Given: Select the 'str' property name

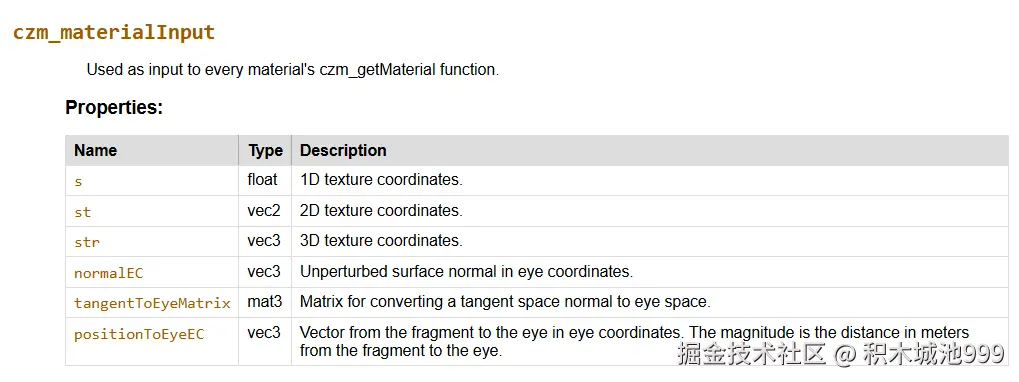Looking at the screenshot, I should coord(86,242).
